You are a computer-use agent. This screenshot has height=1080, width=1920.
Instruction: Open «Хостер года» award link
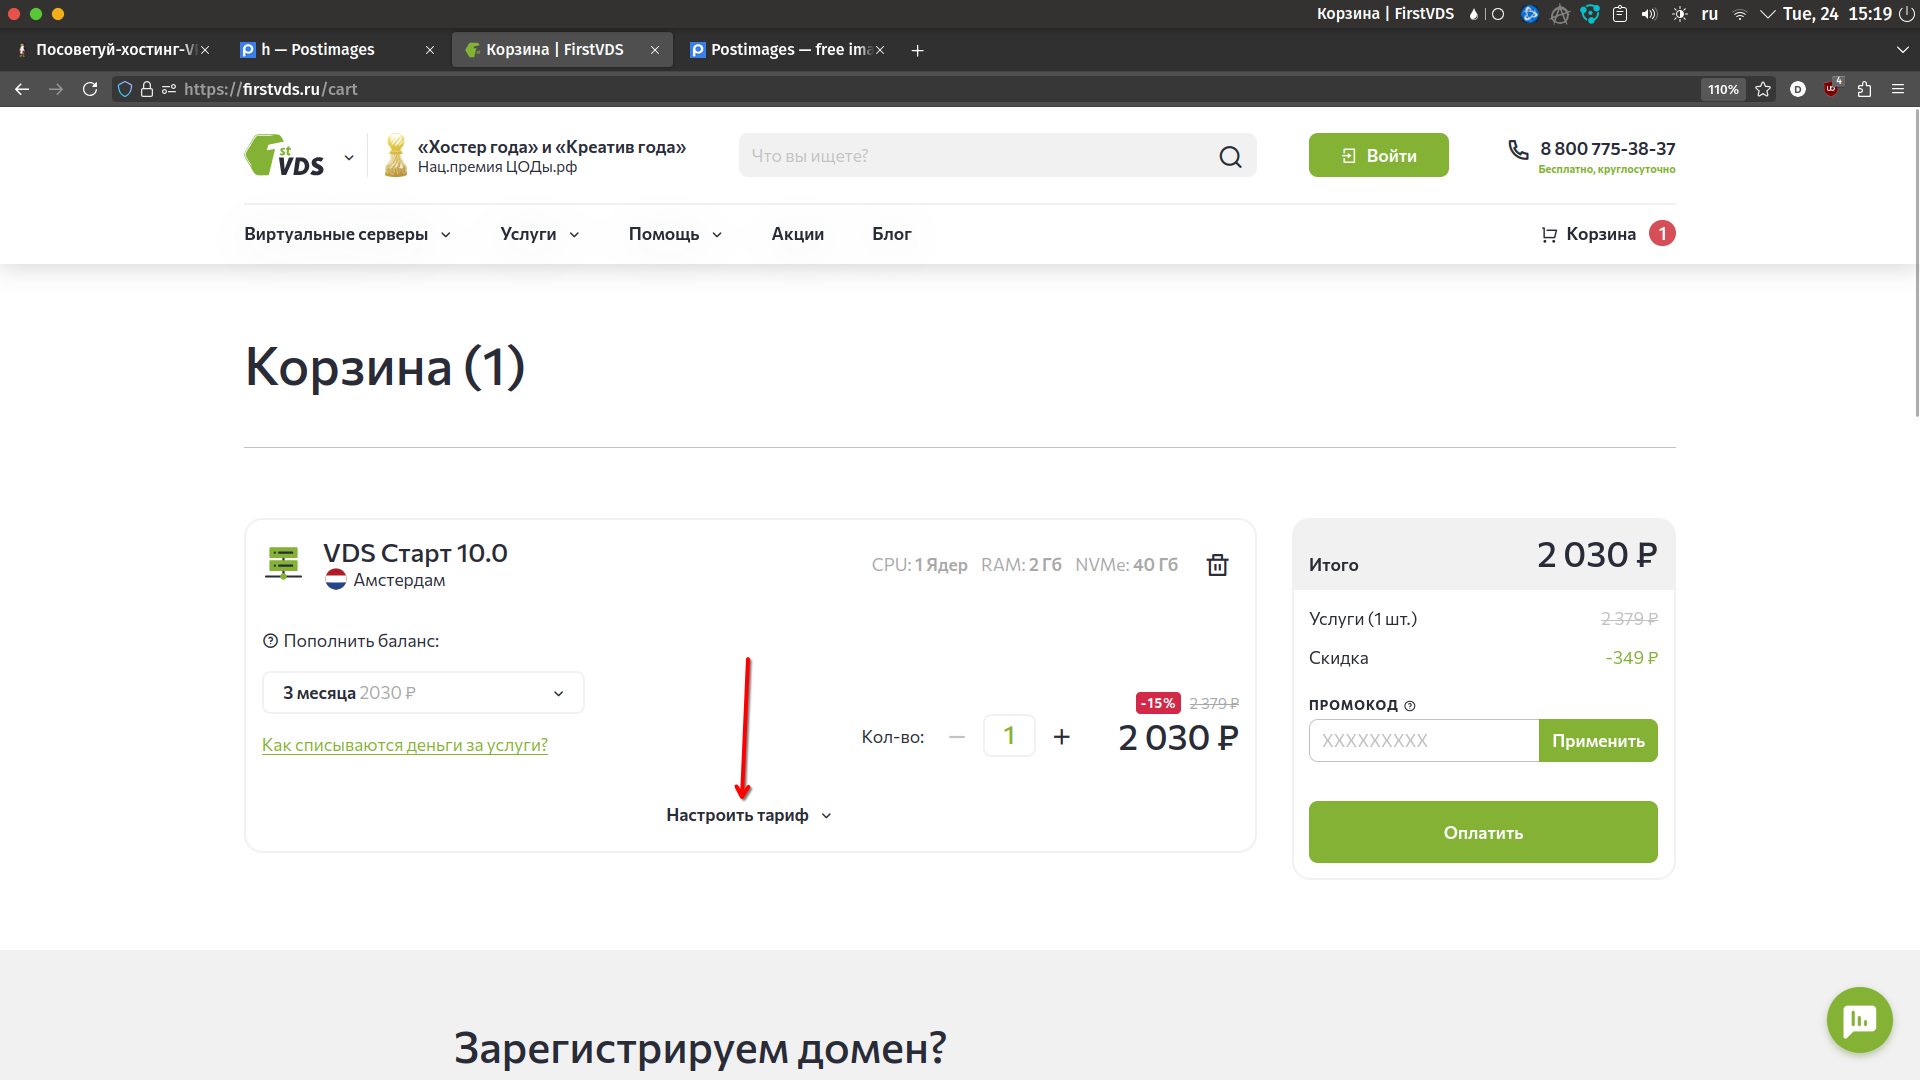coord(551,147)
